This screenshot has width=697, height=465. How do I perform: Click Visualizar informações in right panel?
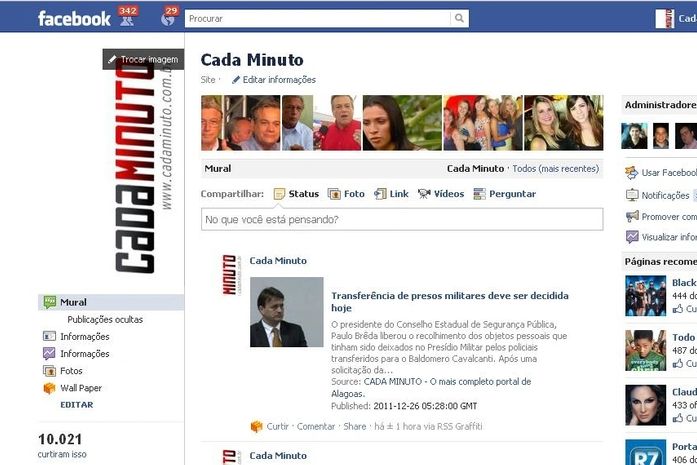[x=661, y=237]
